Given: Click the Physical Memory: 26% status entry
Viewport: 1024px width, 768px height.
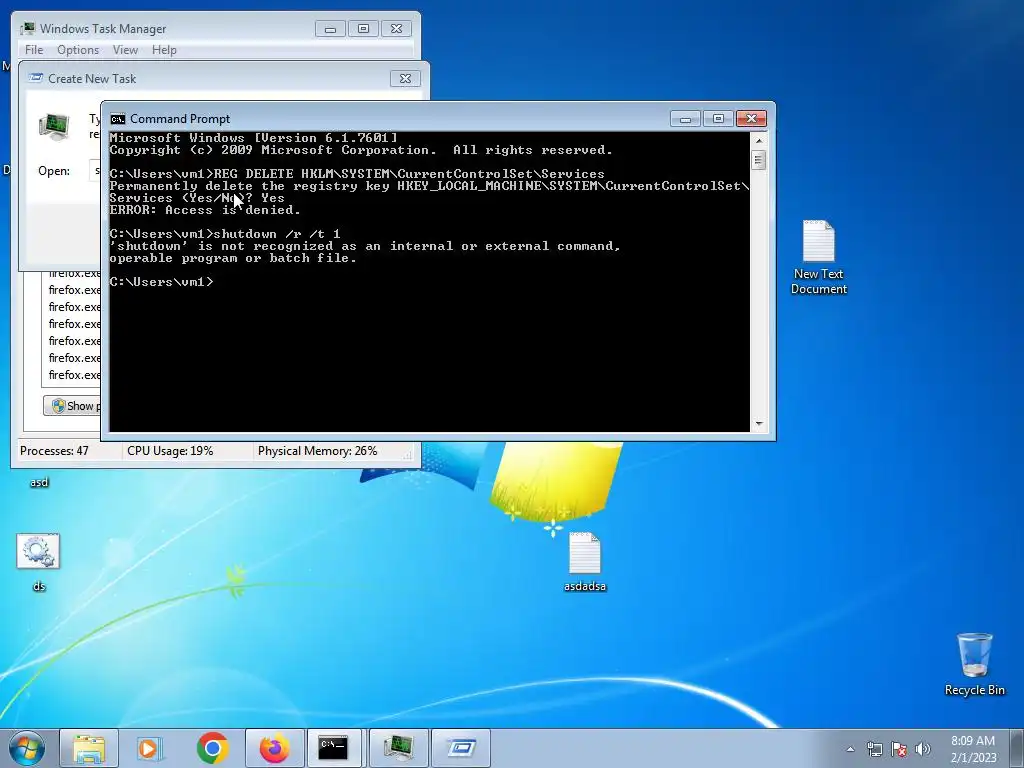Looking at the screenshot, I should point(317,451).
